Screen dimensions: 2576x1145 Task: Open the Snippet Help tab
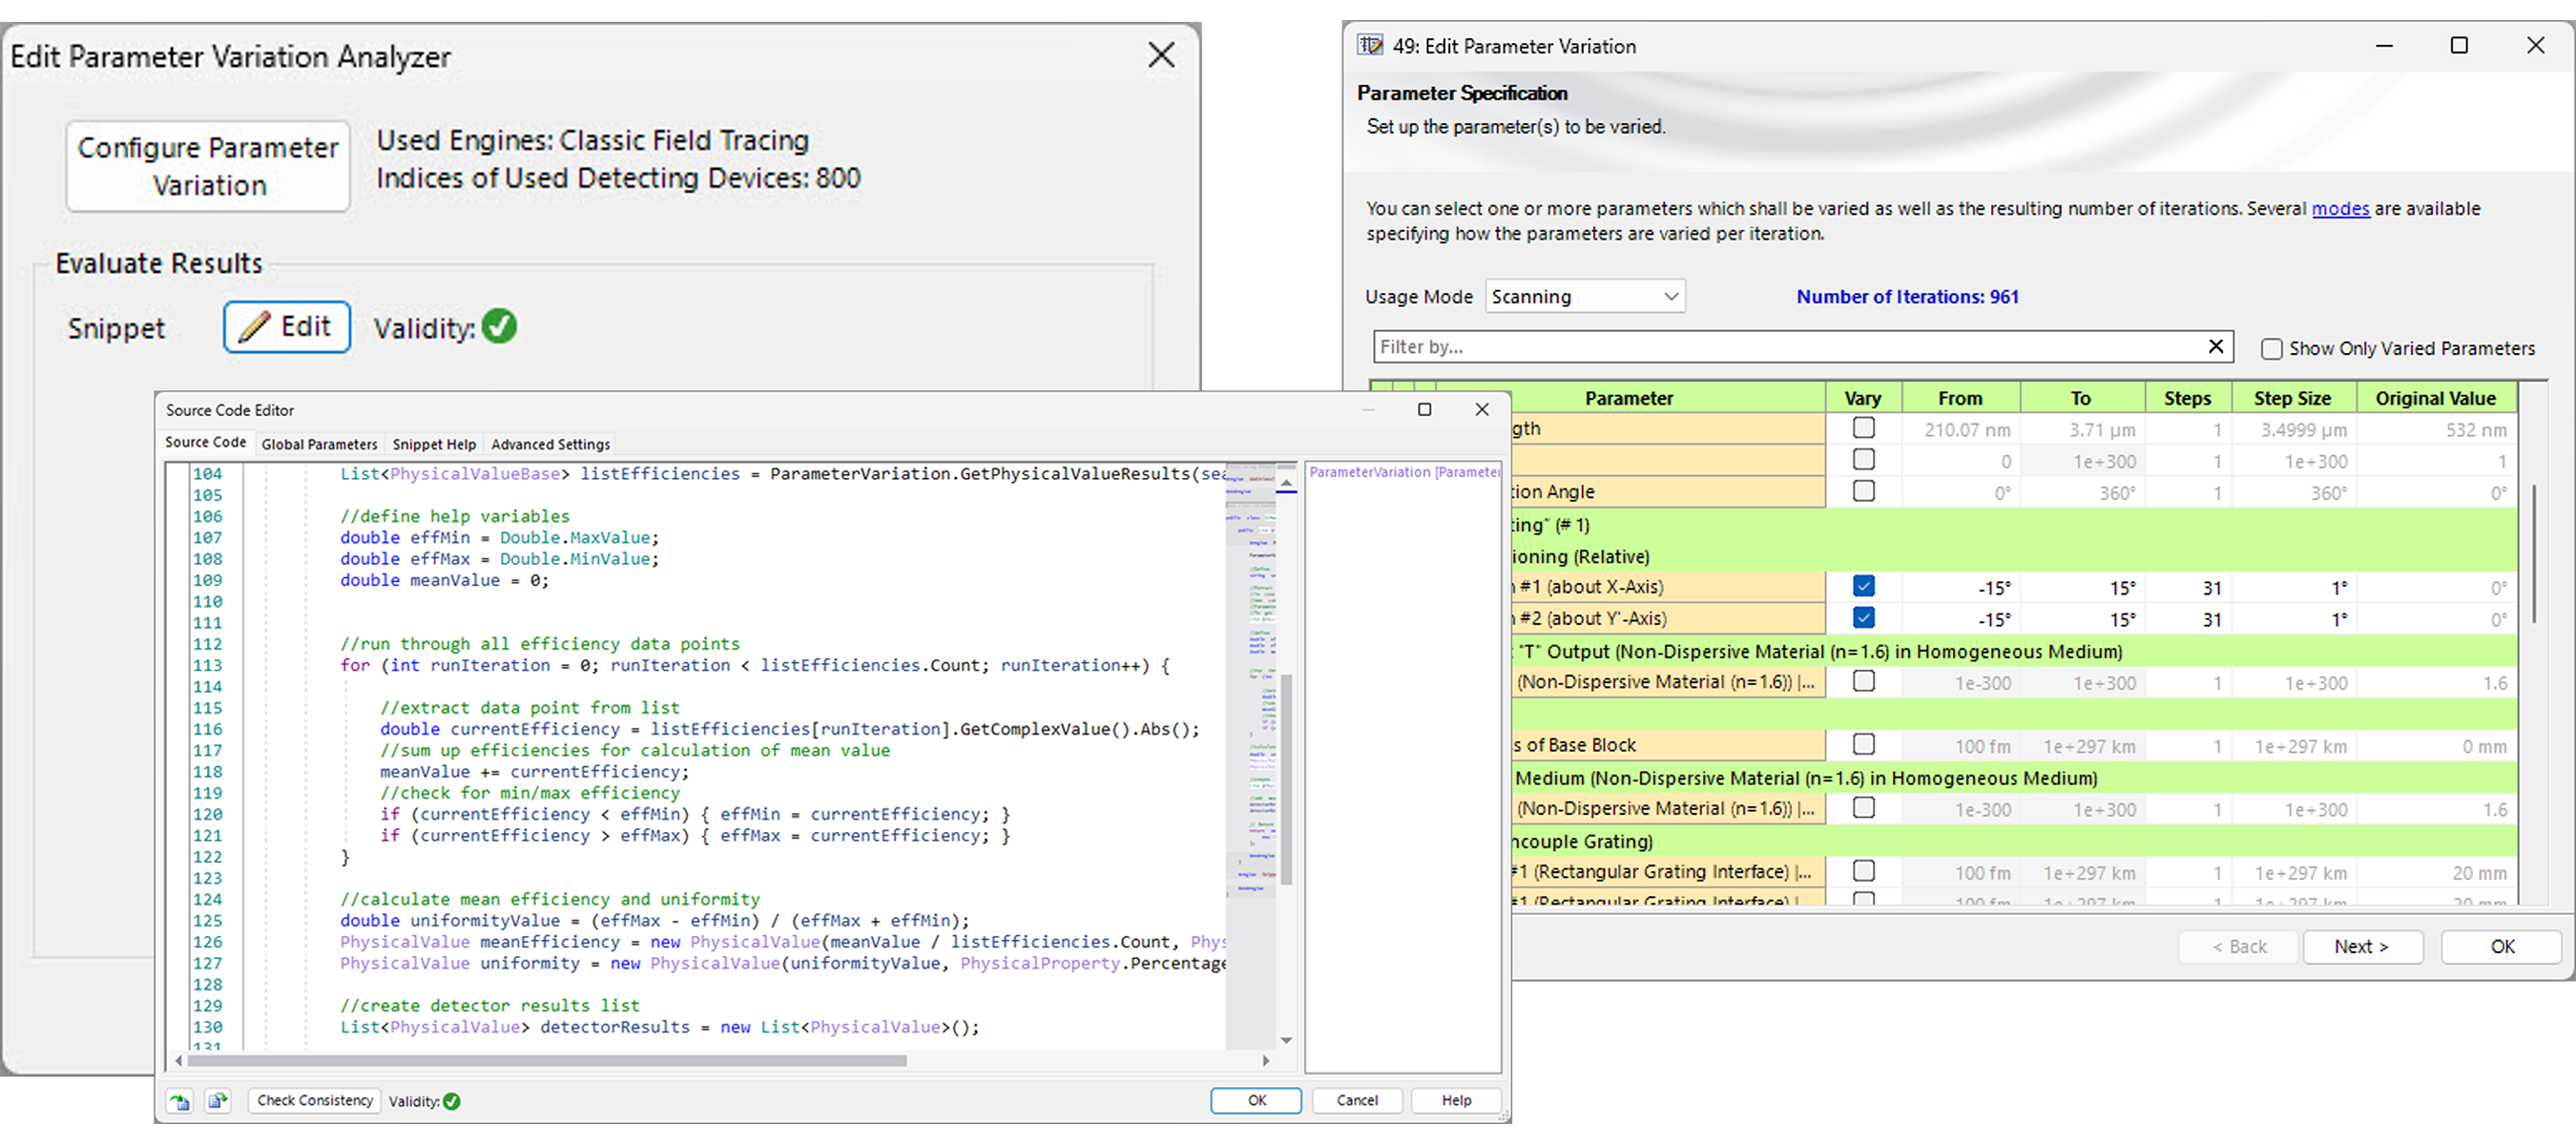434,444
